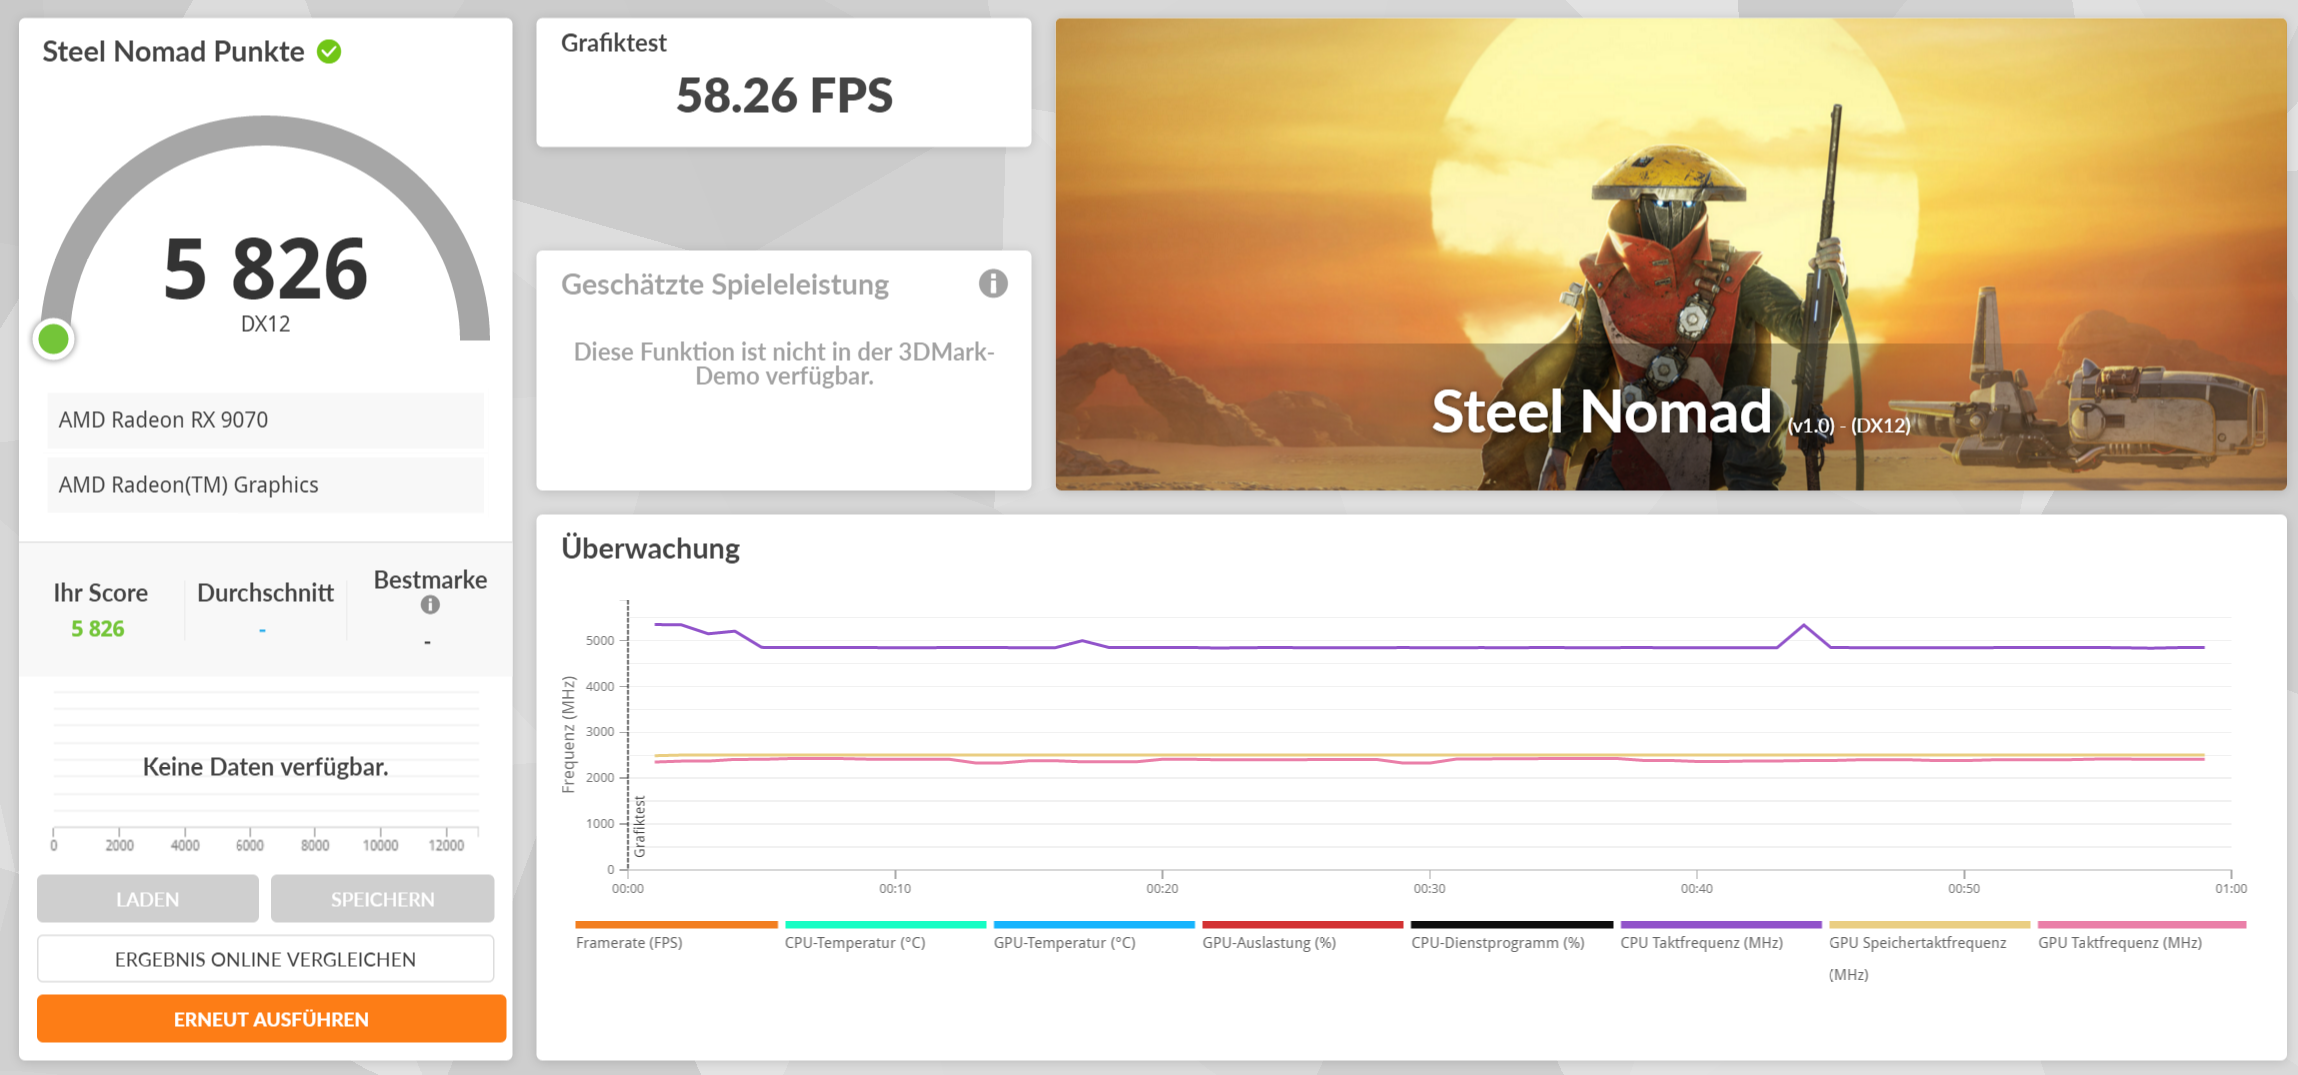
Task: Click the green verified checkmark beside Steel Nomad Punkte
Action: 330,51
